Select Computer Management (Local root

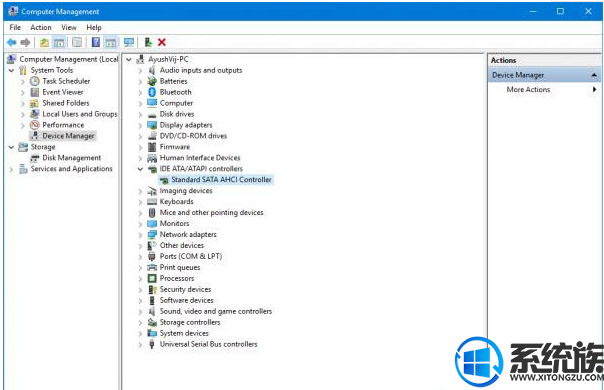click(x=69, y=59)
